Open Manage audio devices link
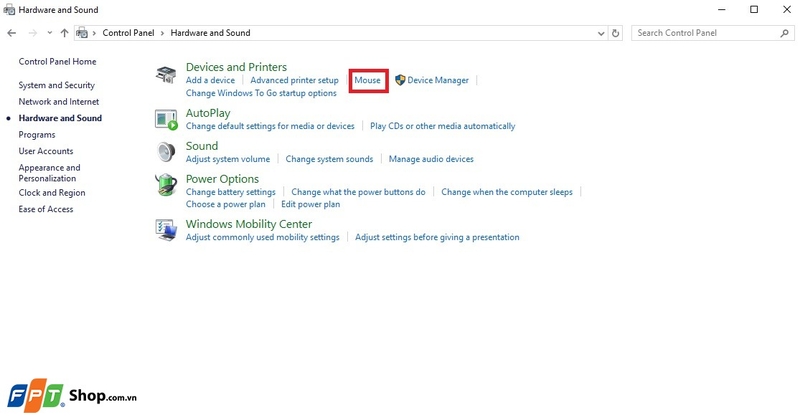This screenshot has width=800, height=420. 431,159
